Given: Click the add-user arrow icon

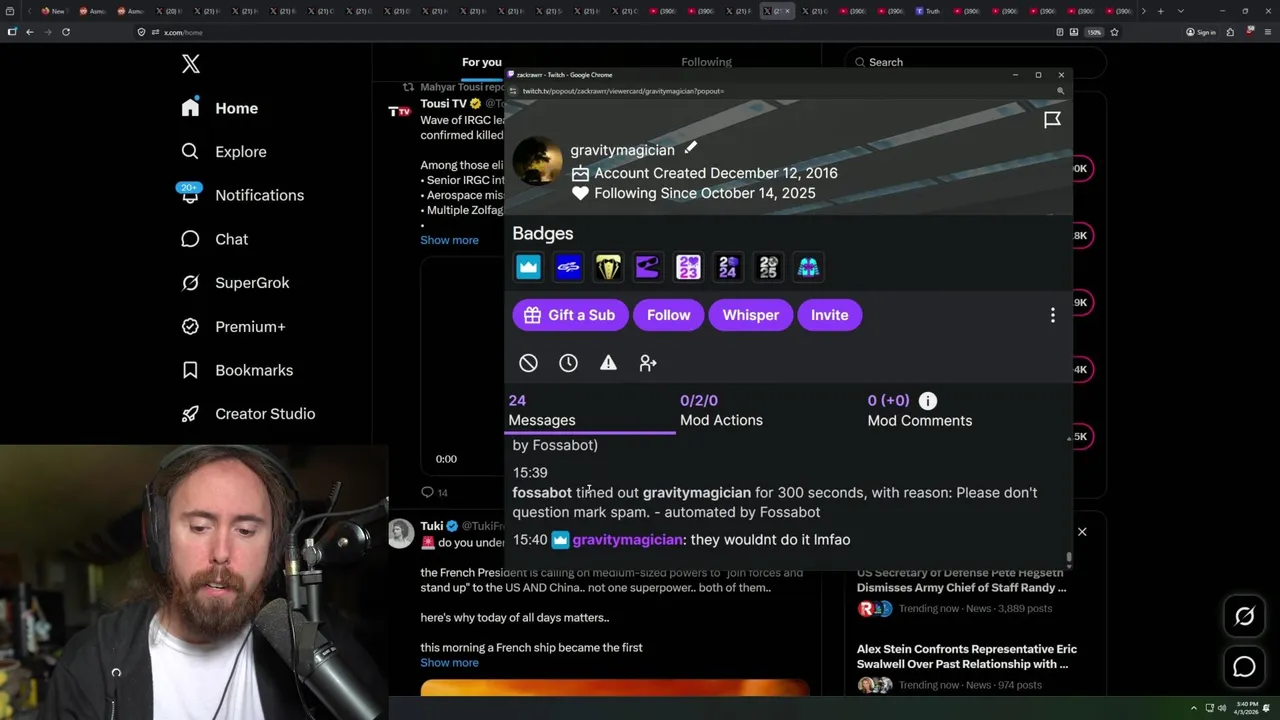Looking at the screenshot, I should pos(648,363).
